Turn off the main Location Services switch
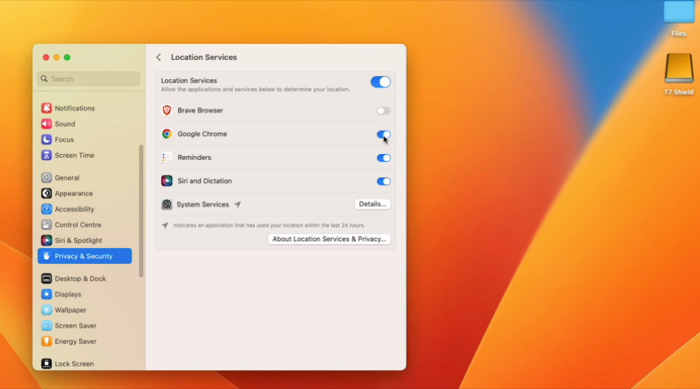 click(380, 82)
